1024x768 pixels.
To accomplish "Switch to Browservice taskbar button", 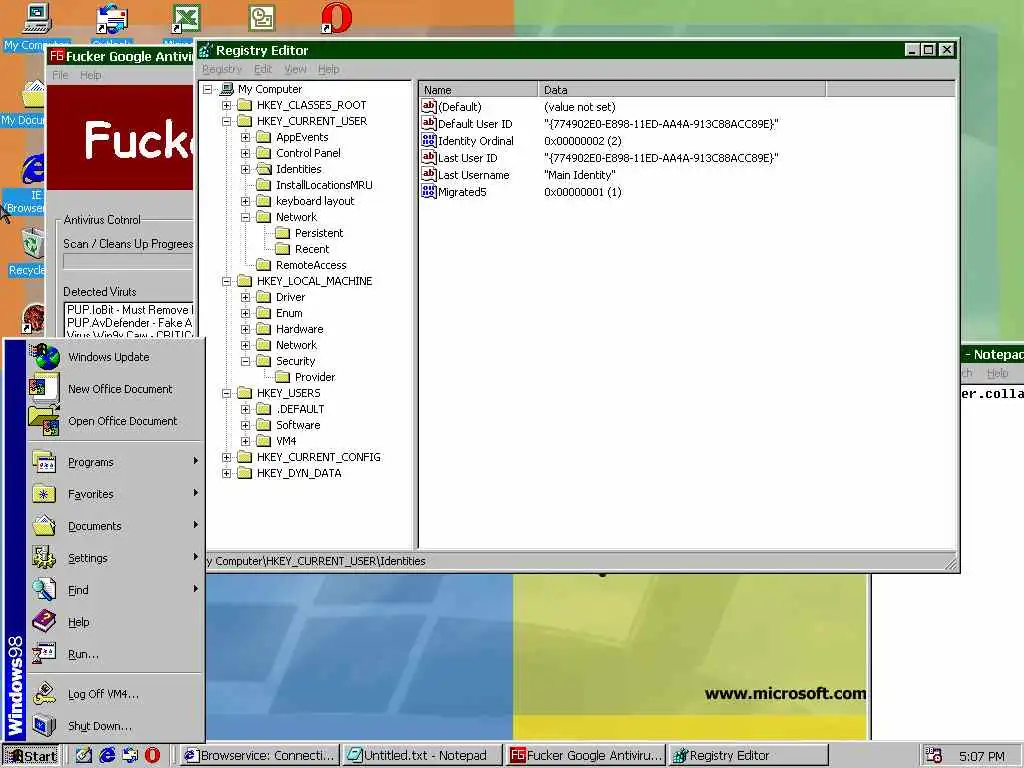I will tap(260, 756).
